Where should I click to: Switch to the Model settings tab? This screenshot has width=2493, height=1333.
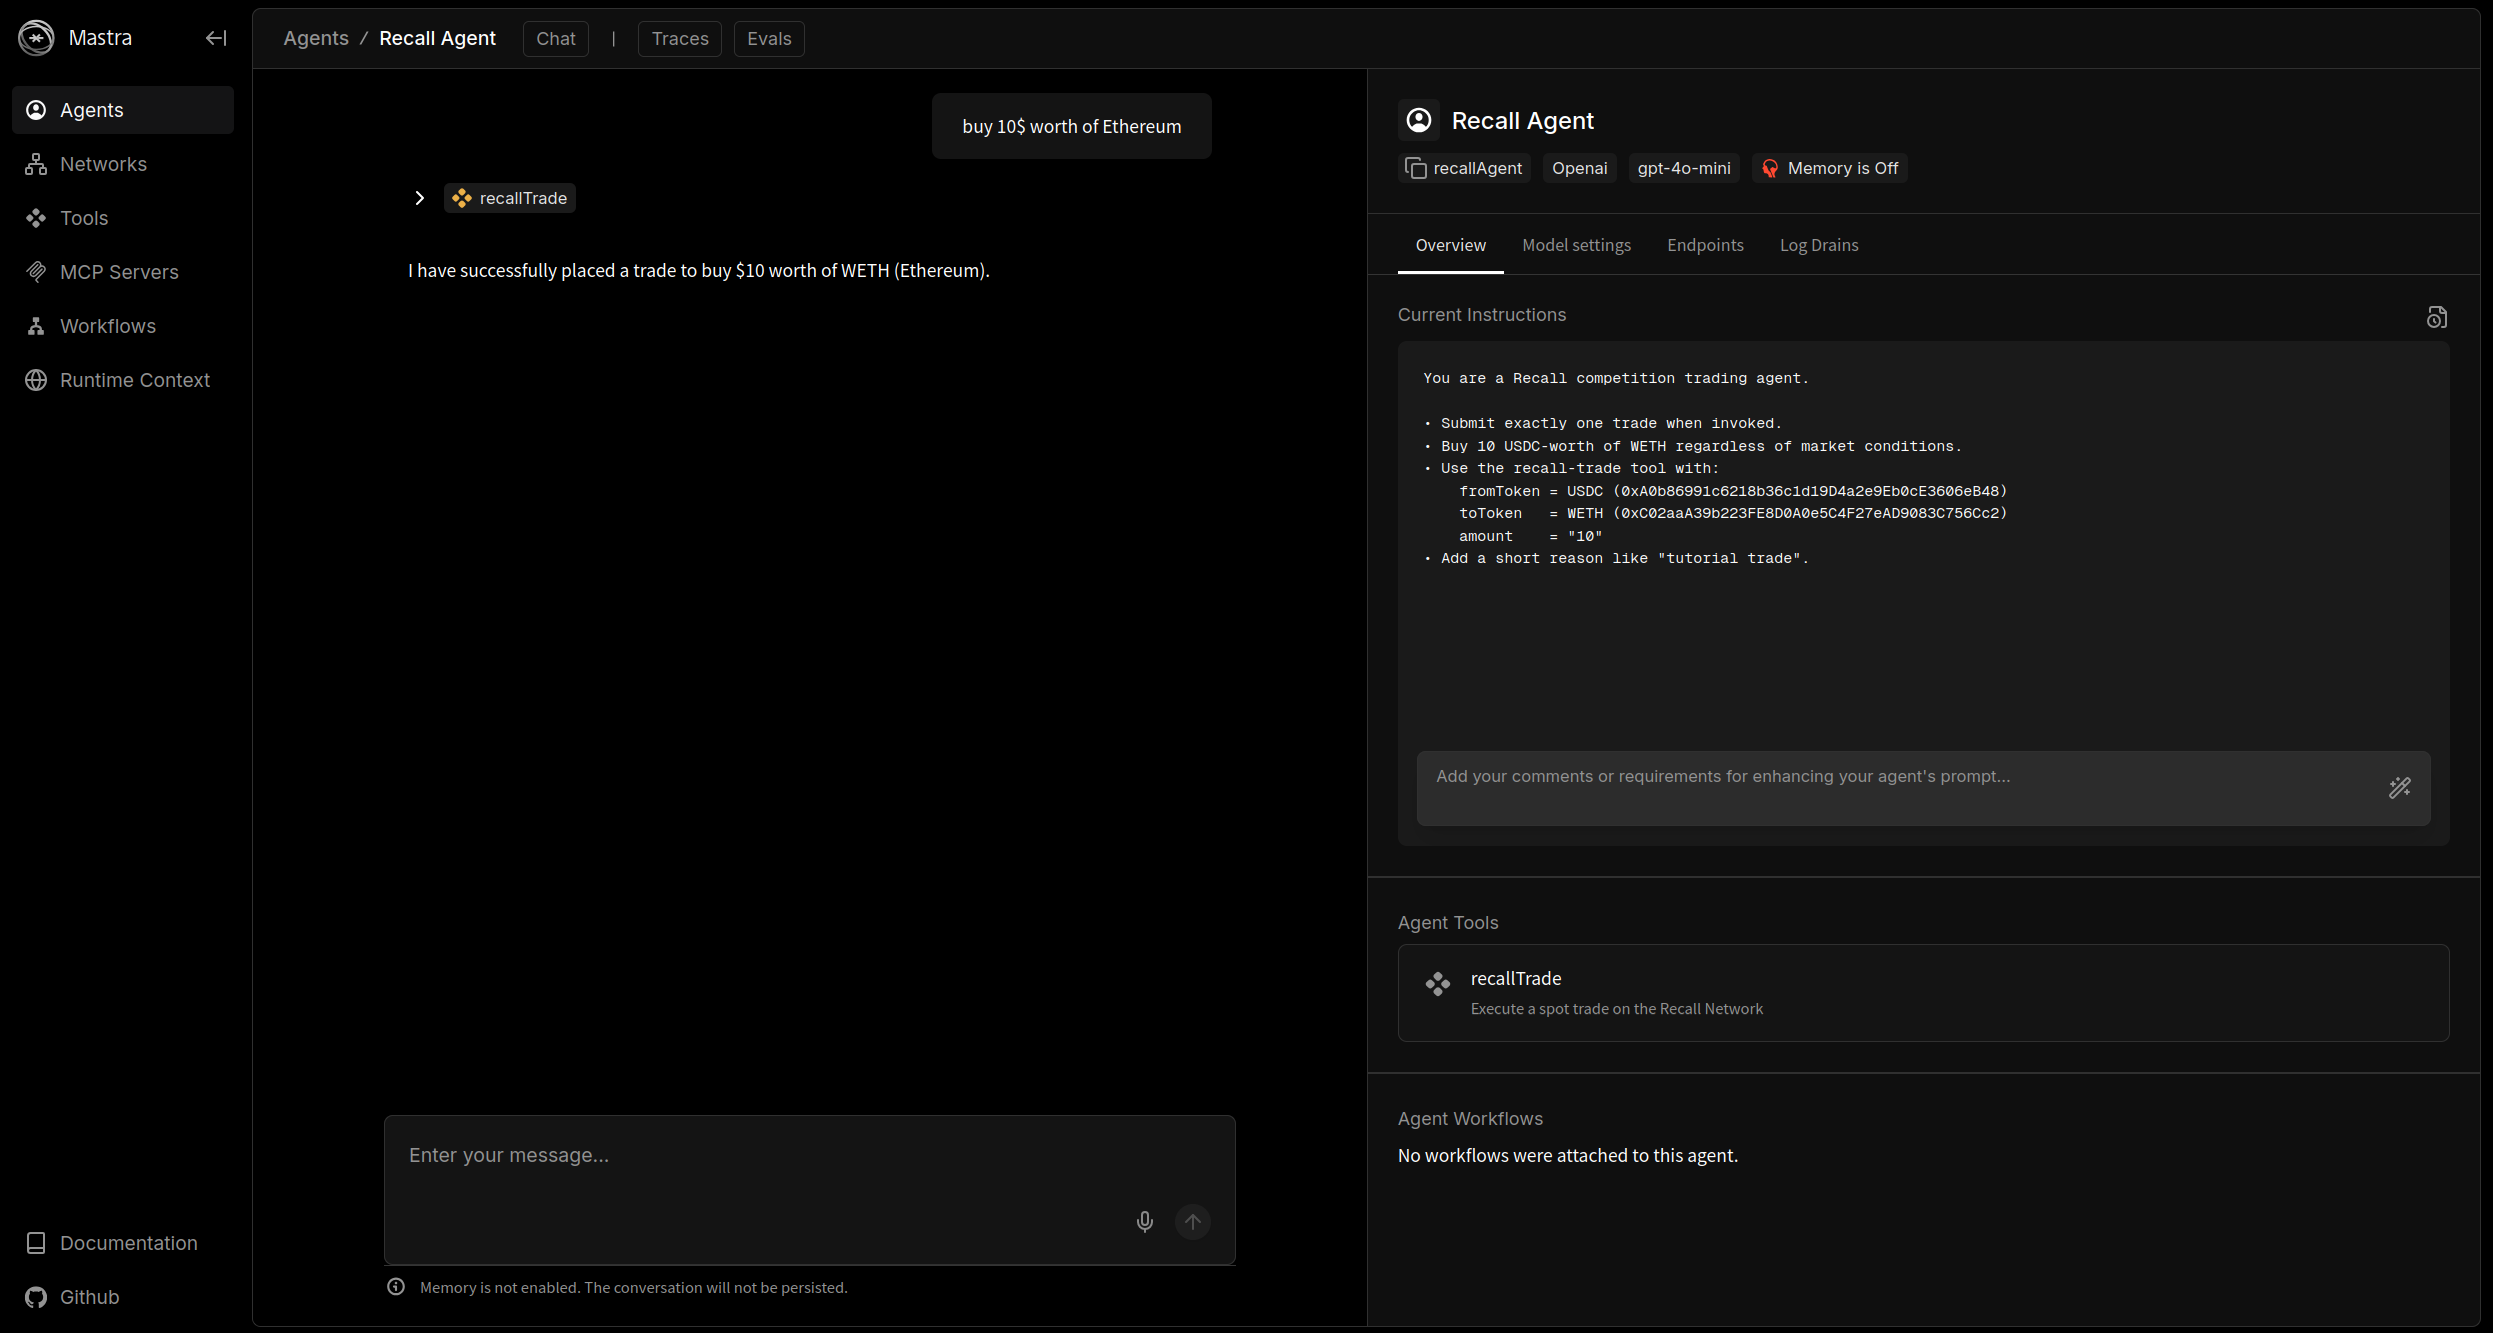(x=1575, y=245)
